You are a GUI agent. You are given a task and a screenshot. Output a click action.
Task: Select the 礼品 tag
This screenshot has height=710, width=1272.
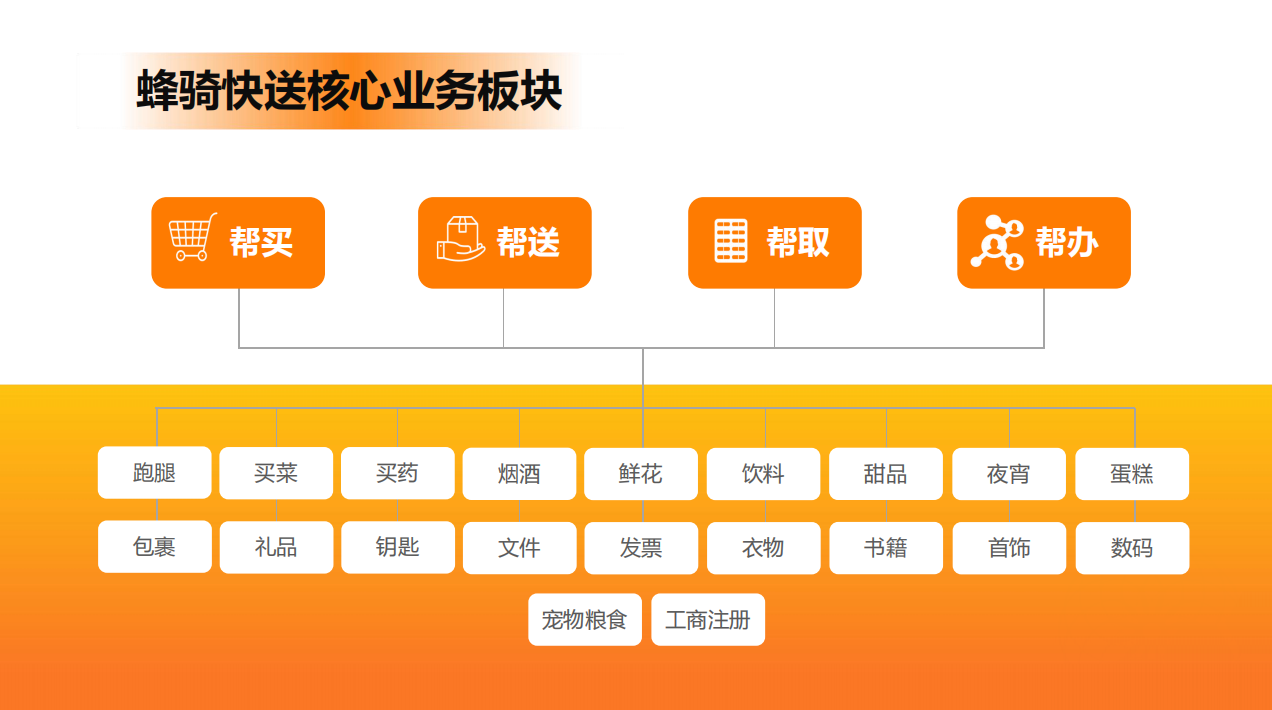click(276, 547)
